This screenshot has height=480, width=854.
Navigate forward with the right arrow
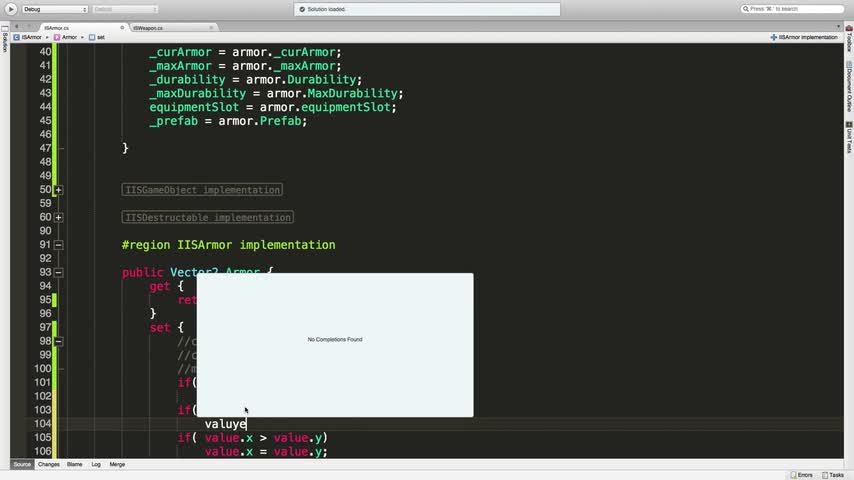[29, 27]
